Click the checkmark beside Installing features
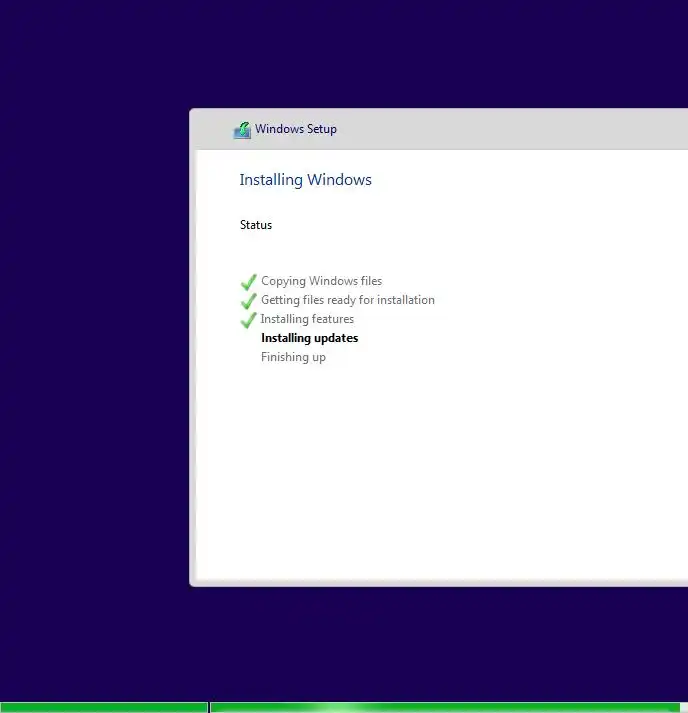 (x=249, y=320)
